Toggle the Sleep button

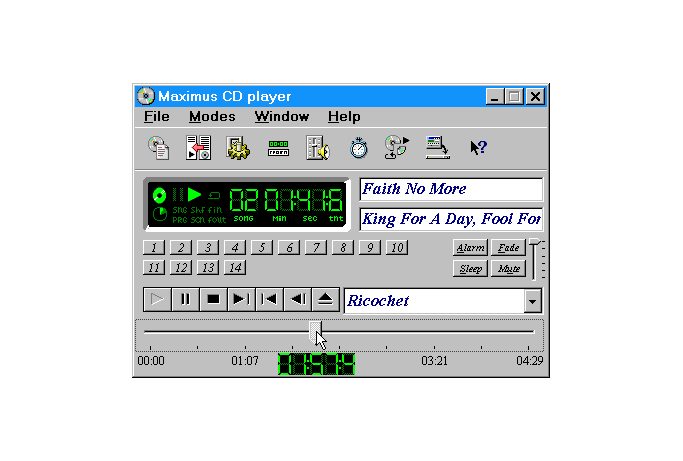coord(470,268)
